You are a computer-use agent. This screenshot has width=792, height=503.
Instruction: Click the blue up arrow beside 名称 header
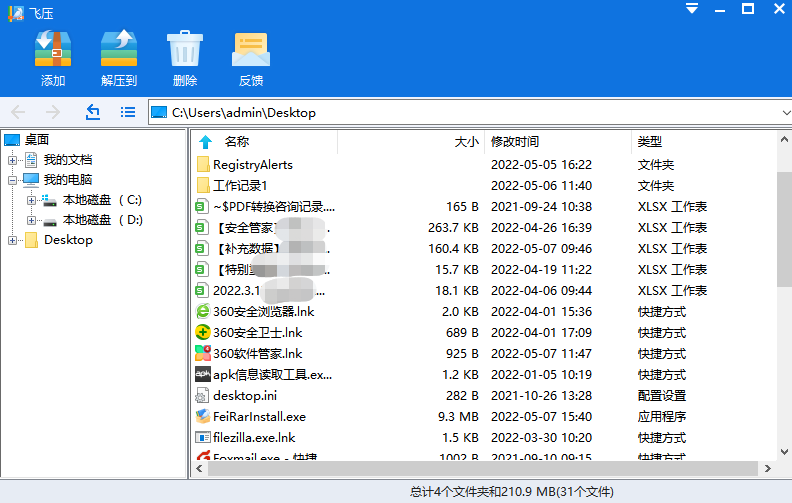(x=205, y=142)
